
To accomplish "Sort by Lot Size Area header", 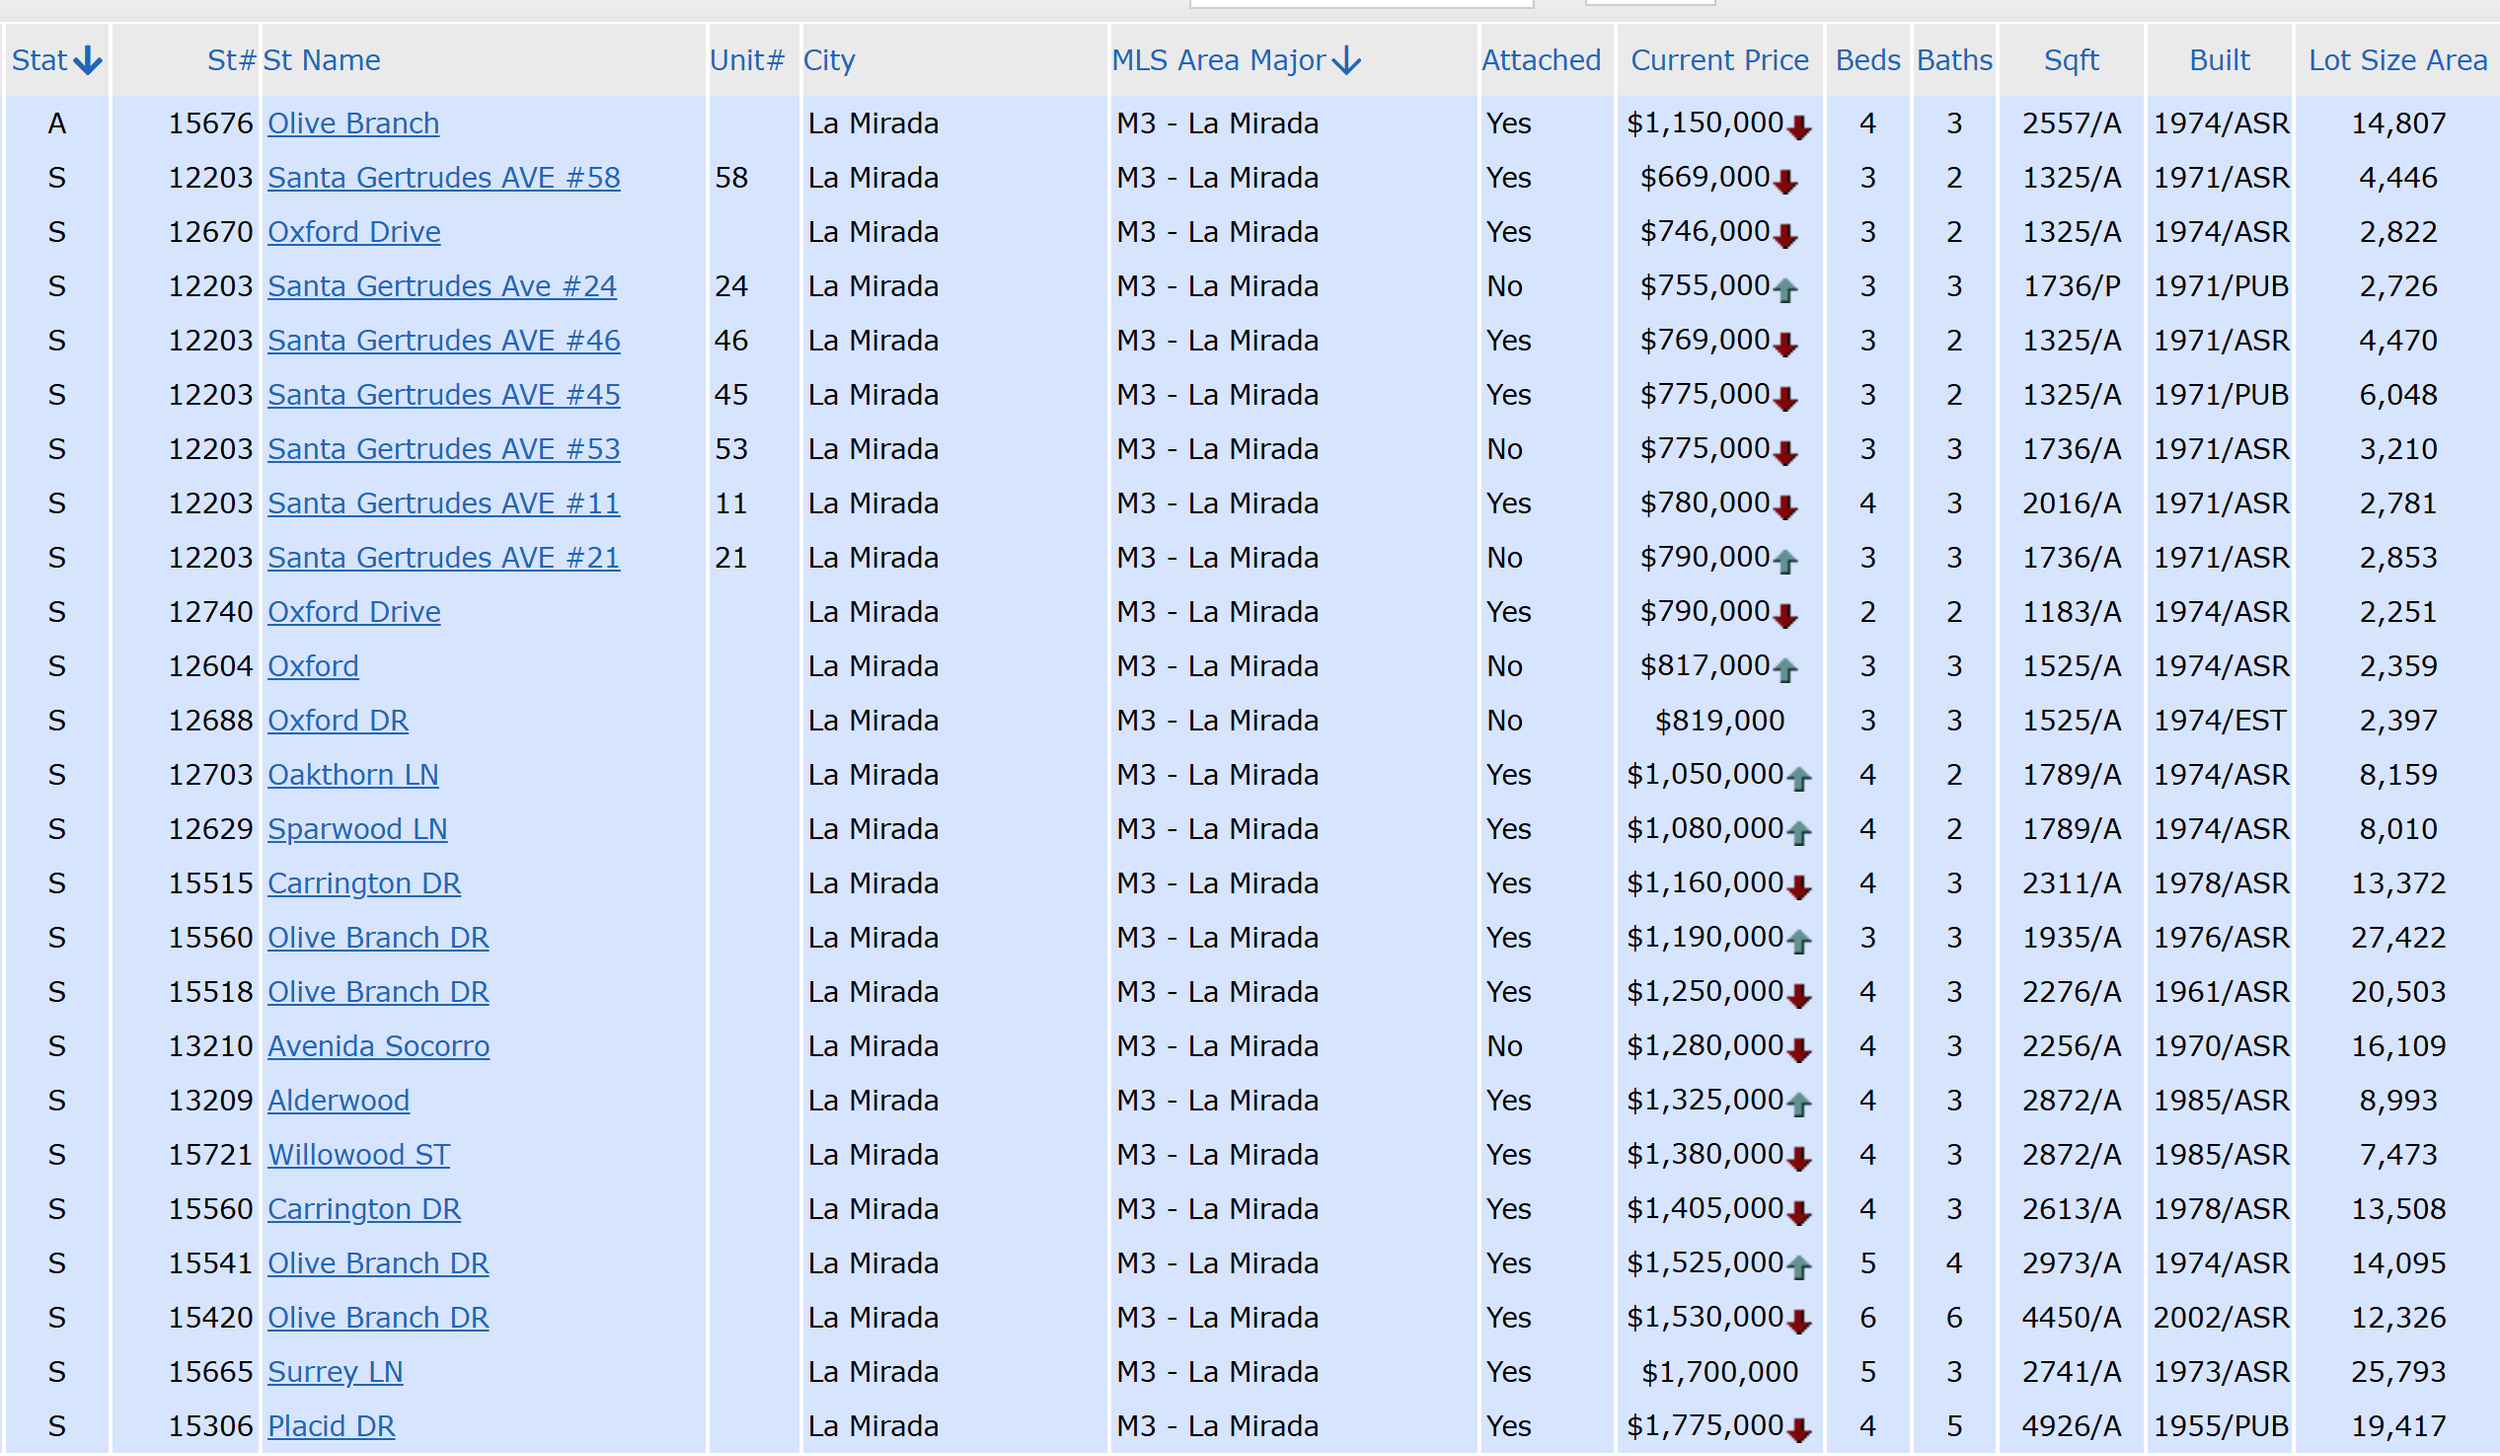I will 2397,61.
